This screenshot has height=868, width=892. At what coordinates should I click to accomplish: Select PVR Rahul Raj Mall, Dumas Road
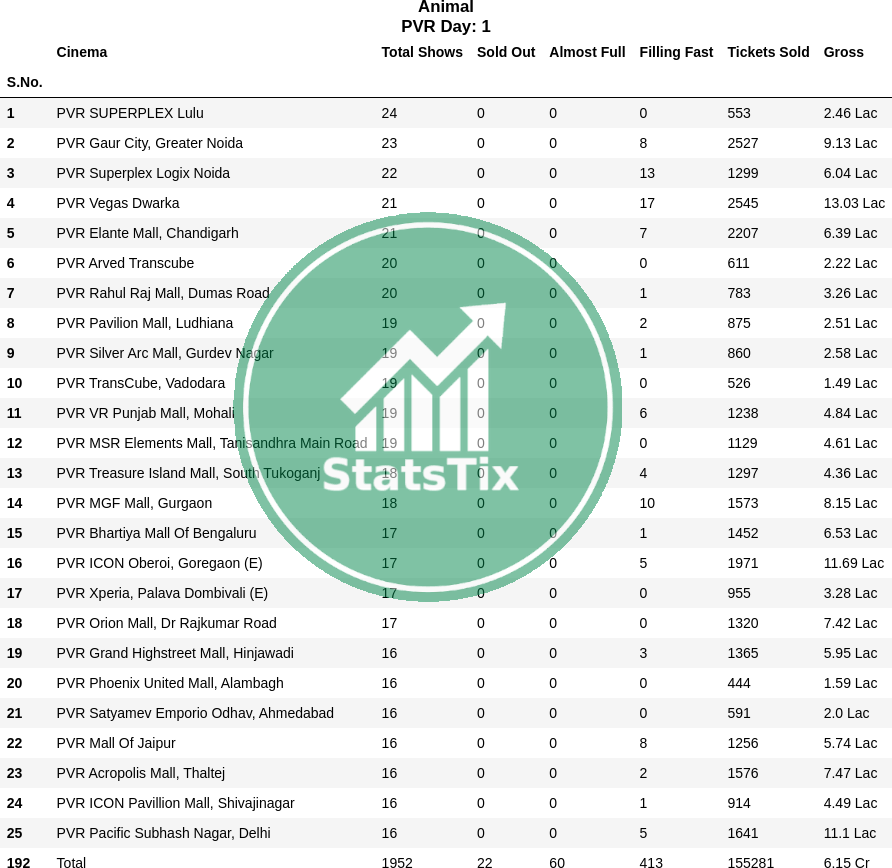point(163,294)
